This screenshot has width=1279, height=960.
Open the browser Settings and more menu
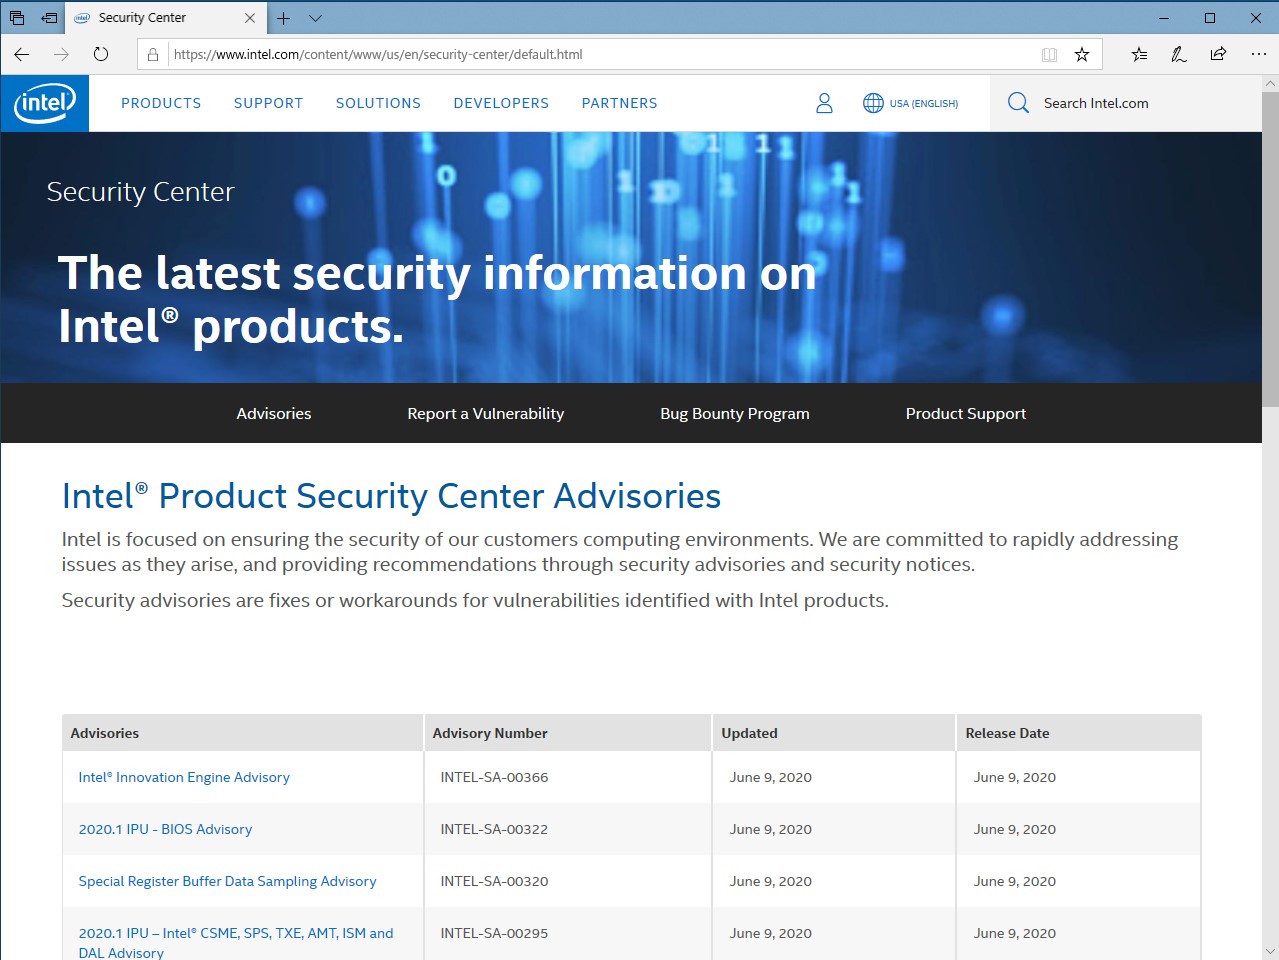click(1258, 55)
